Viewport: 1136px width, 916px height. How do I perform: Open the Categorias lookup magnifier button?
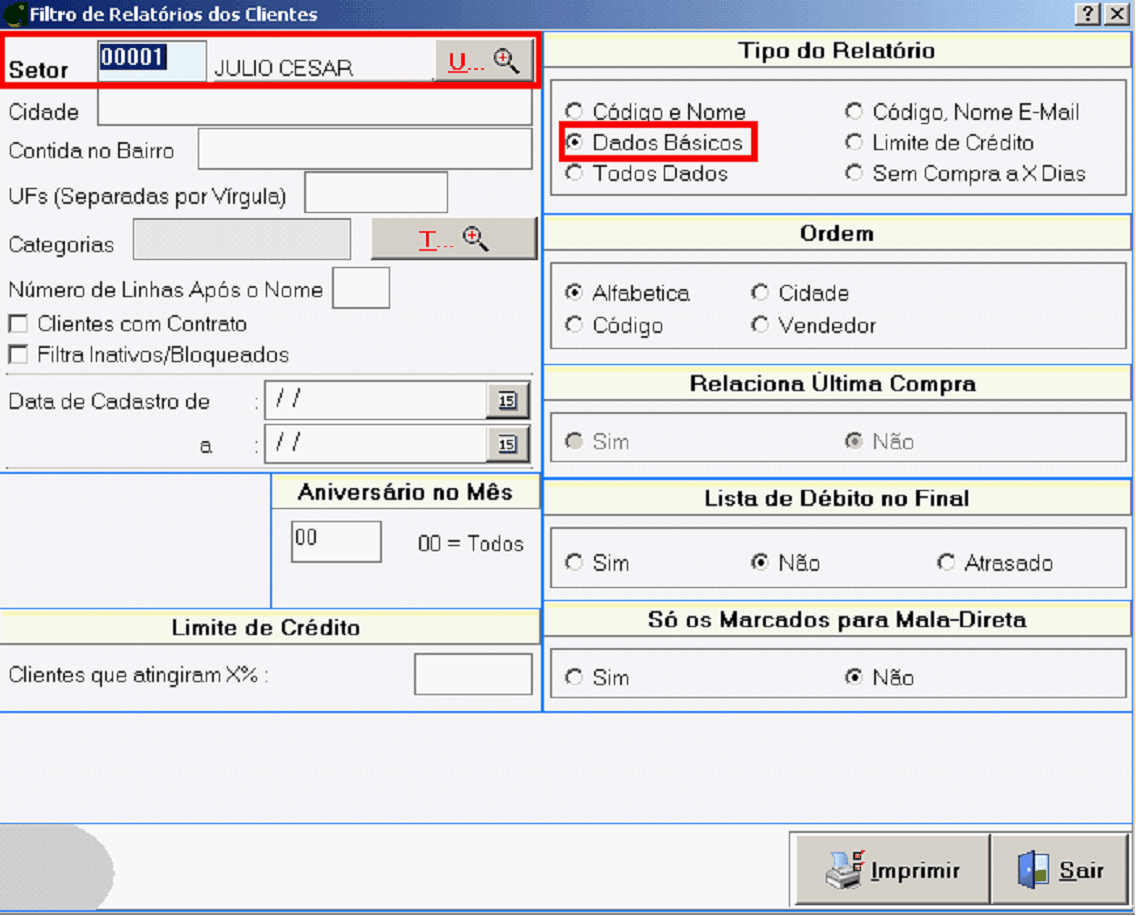[454, 240]
